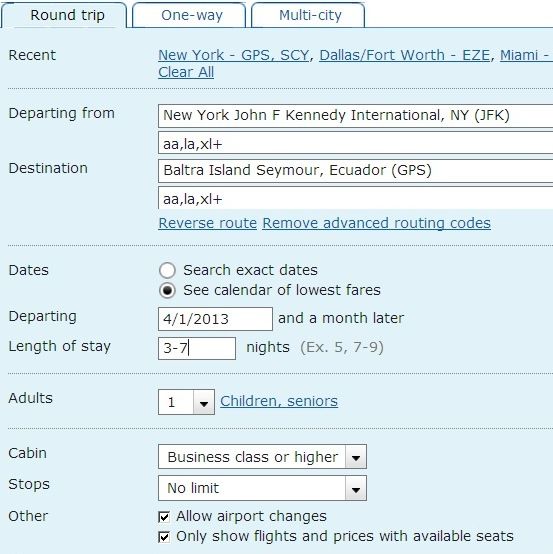Click the Clear All link
The image size is (553, 554).
(x=186, y=72)
